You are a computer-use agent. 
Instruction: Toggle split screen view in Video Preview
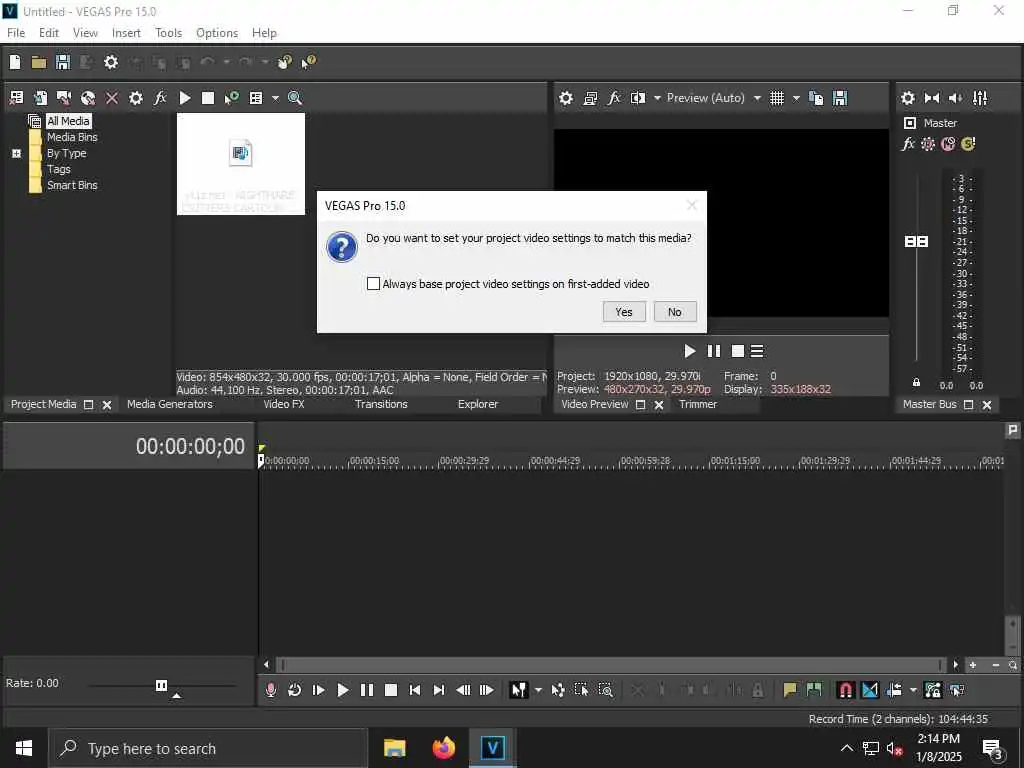pyautogui.click(x=637, y=98)
